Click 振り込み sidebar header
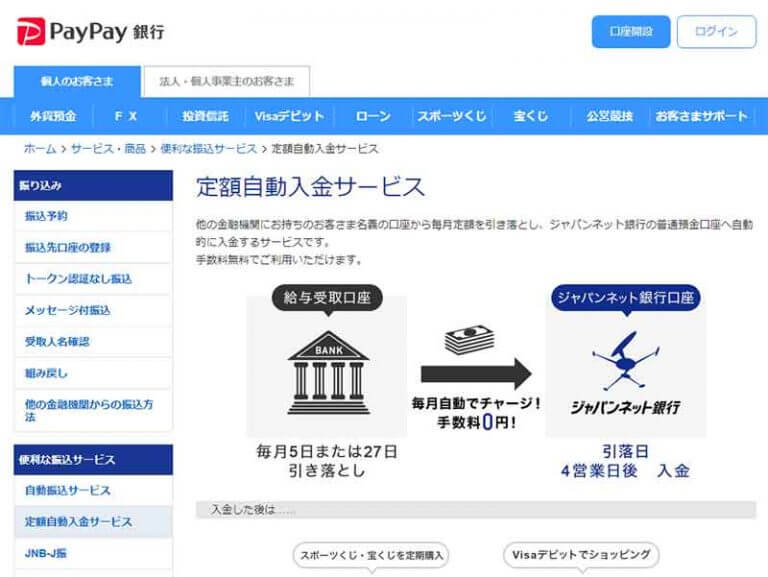This screenshot has width=768, height=577. click(93, 186)
